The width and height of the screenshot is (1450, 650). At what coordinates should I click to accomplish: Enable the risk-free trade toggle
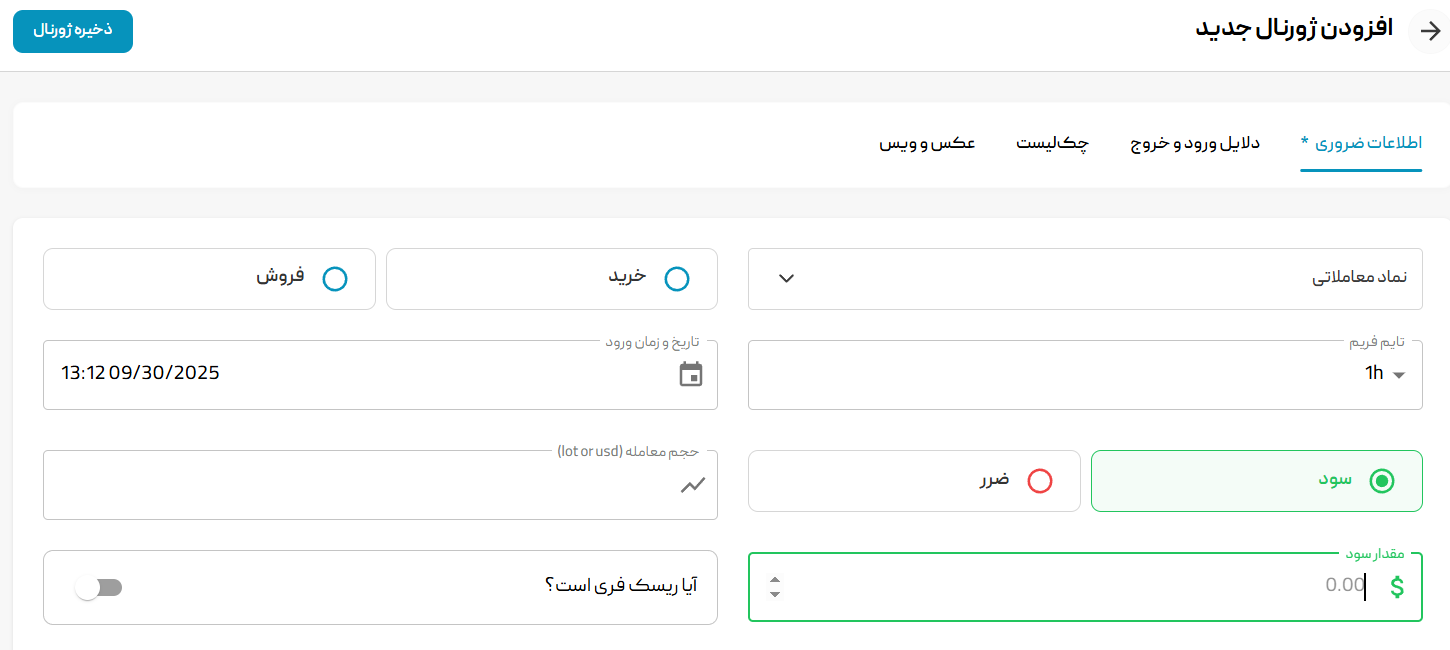point(99,588)
